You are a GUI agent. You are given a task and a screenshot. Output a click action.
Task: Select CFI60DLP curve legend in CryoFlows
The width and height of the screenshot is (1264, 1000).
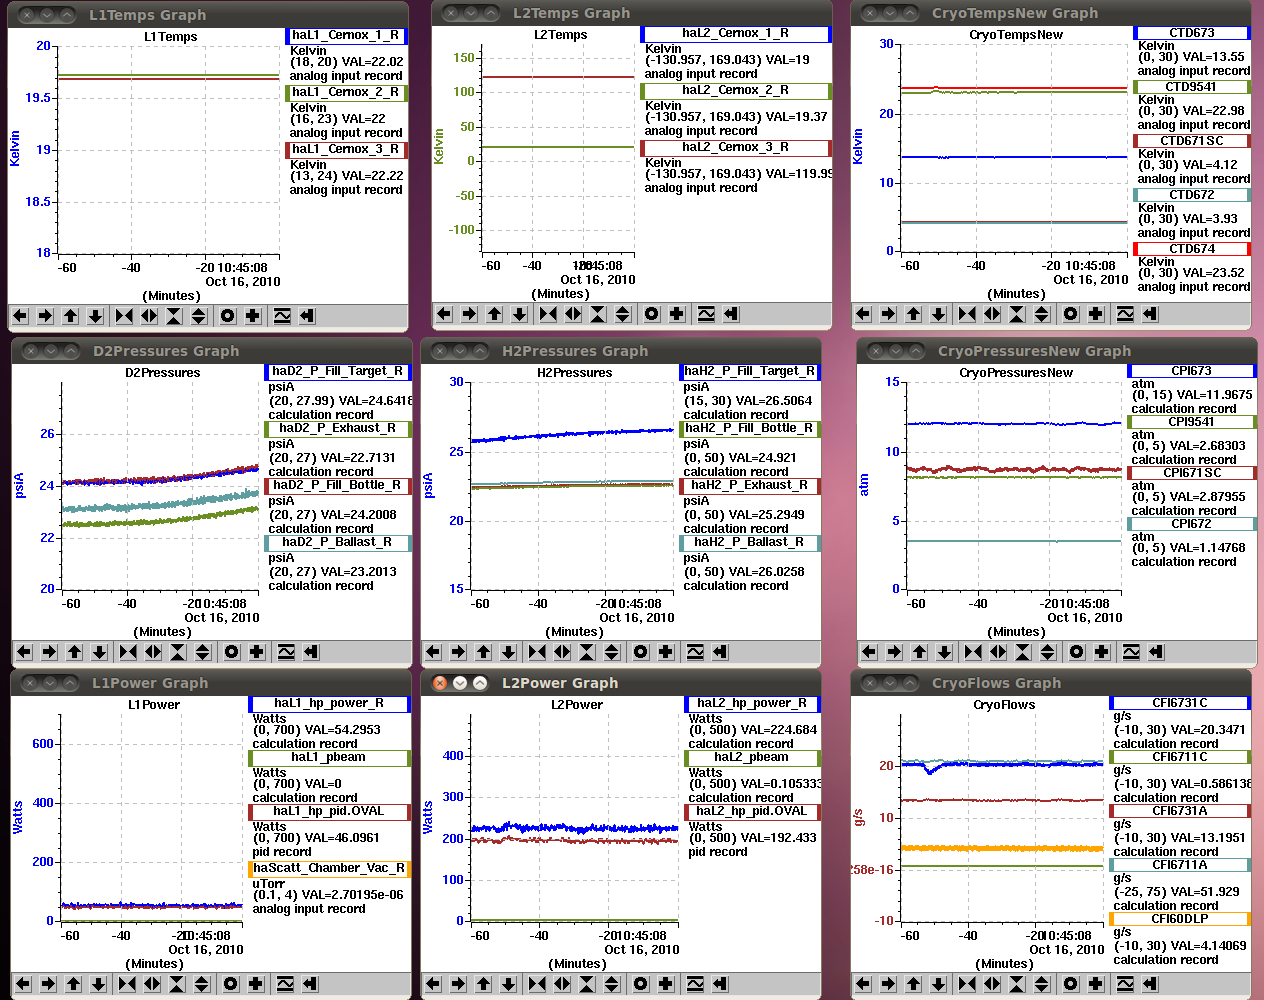[1180, 919]
